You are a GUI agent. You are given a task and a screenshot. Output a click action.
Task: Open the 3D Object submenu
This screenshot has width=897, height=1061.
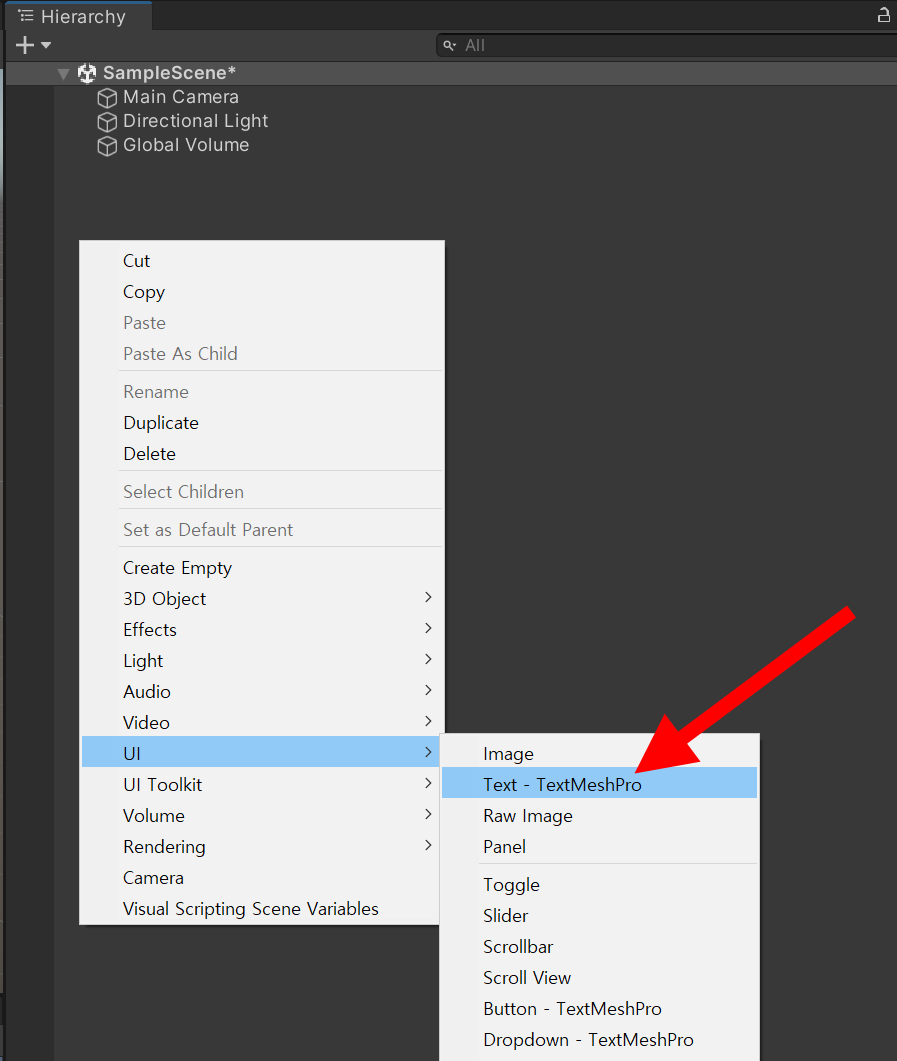pyautogui.click(x=262, y=599)
